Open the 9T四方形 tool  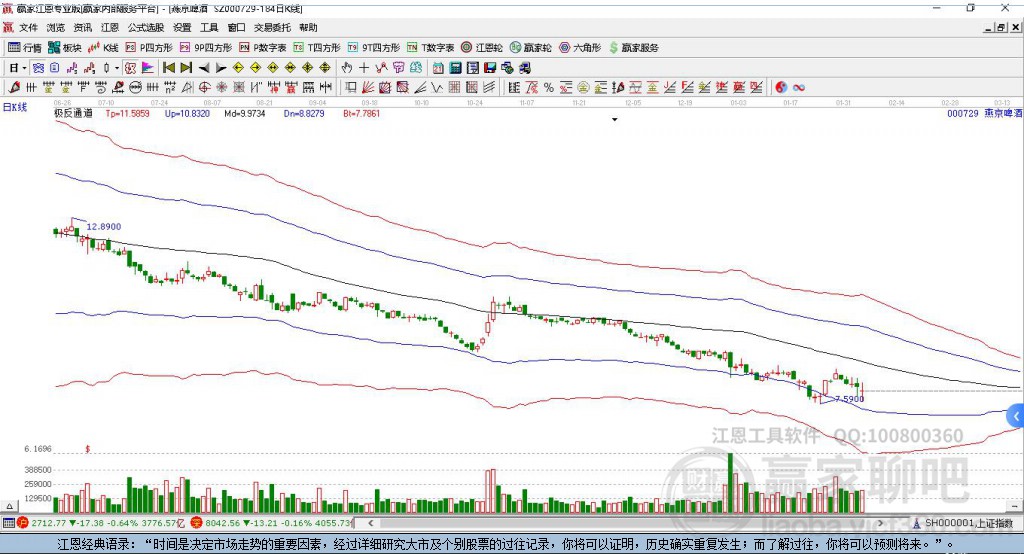(x=374, y=48)
